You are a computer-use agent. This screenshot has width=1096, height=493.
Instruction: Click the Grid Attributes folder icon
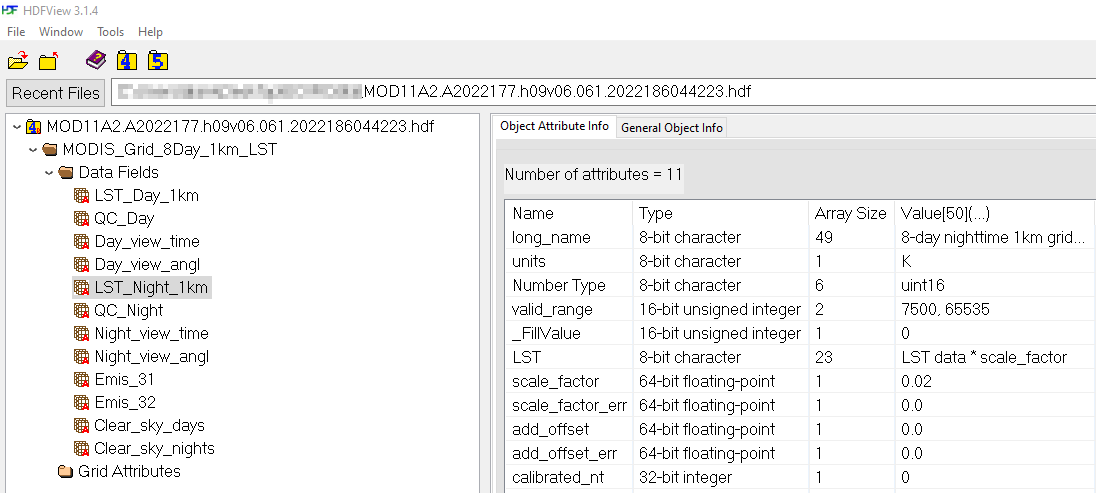pos(66,471)
